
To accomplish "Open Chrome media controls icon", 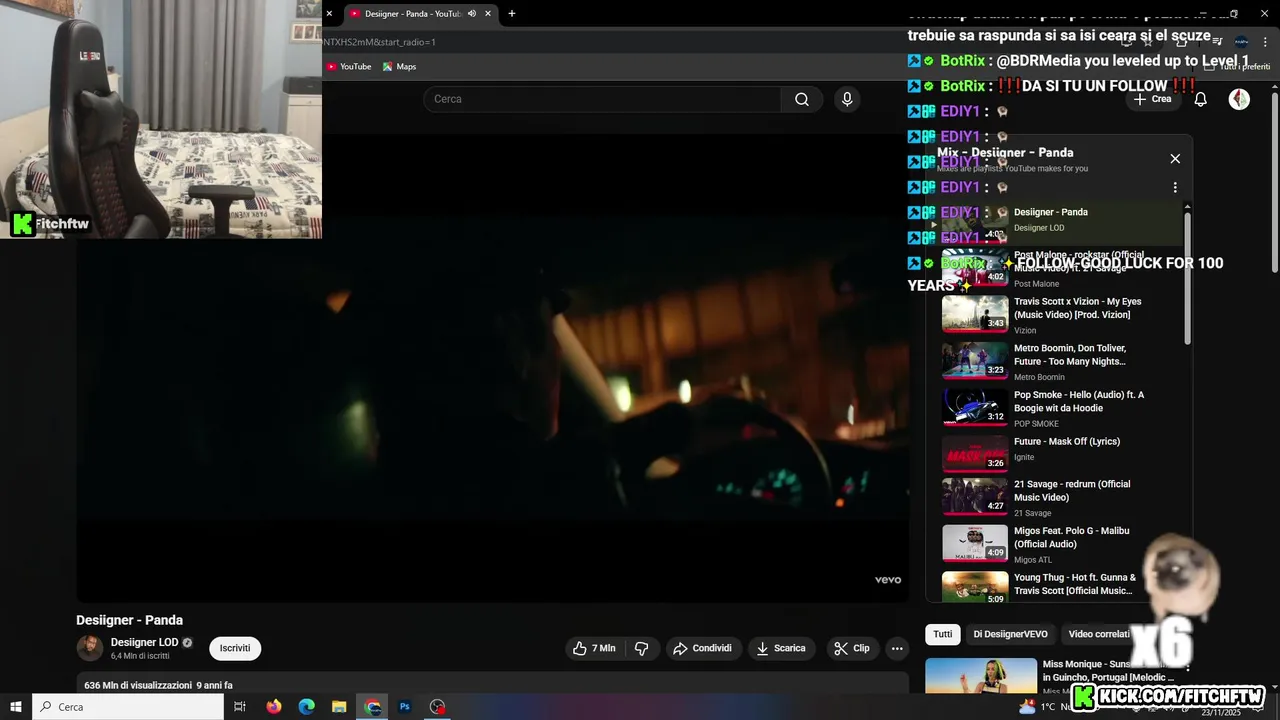I will coord(1217,42).
